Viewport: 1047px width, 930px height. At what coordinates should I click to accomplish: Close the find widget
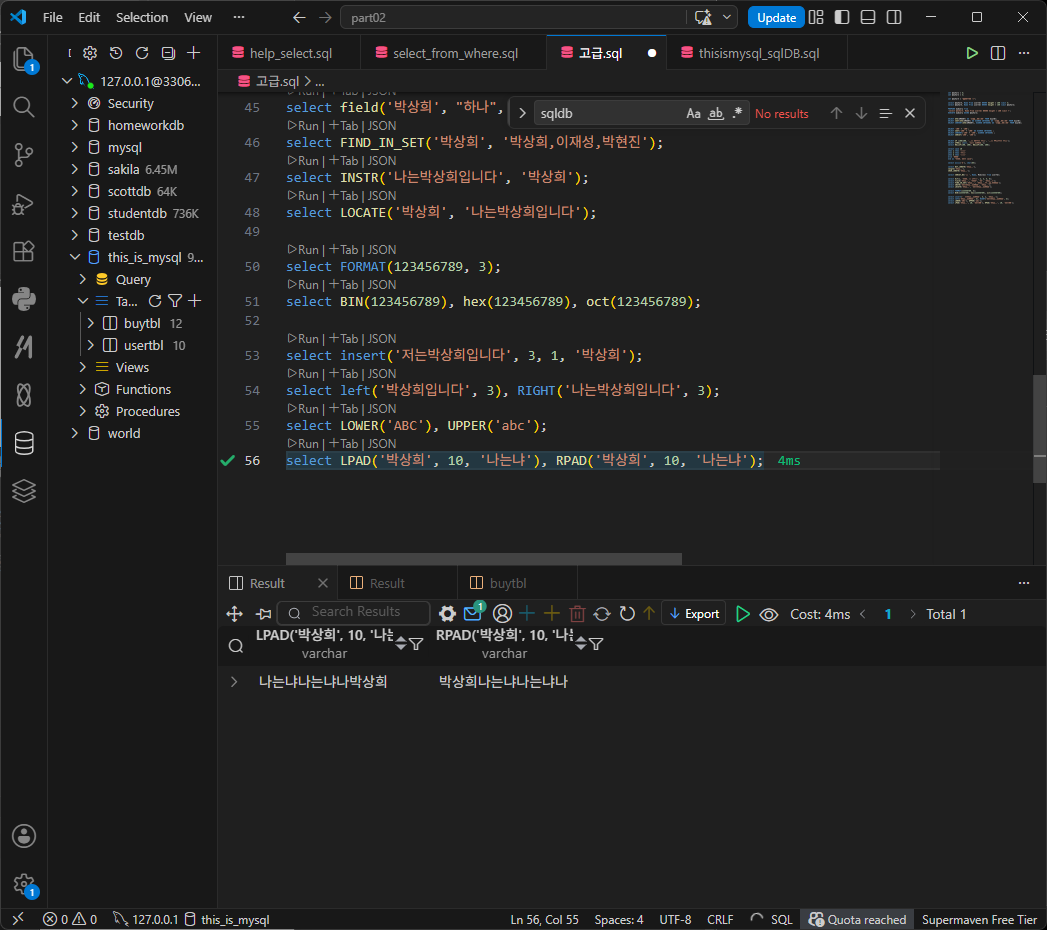909,113
